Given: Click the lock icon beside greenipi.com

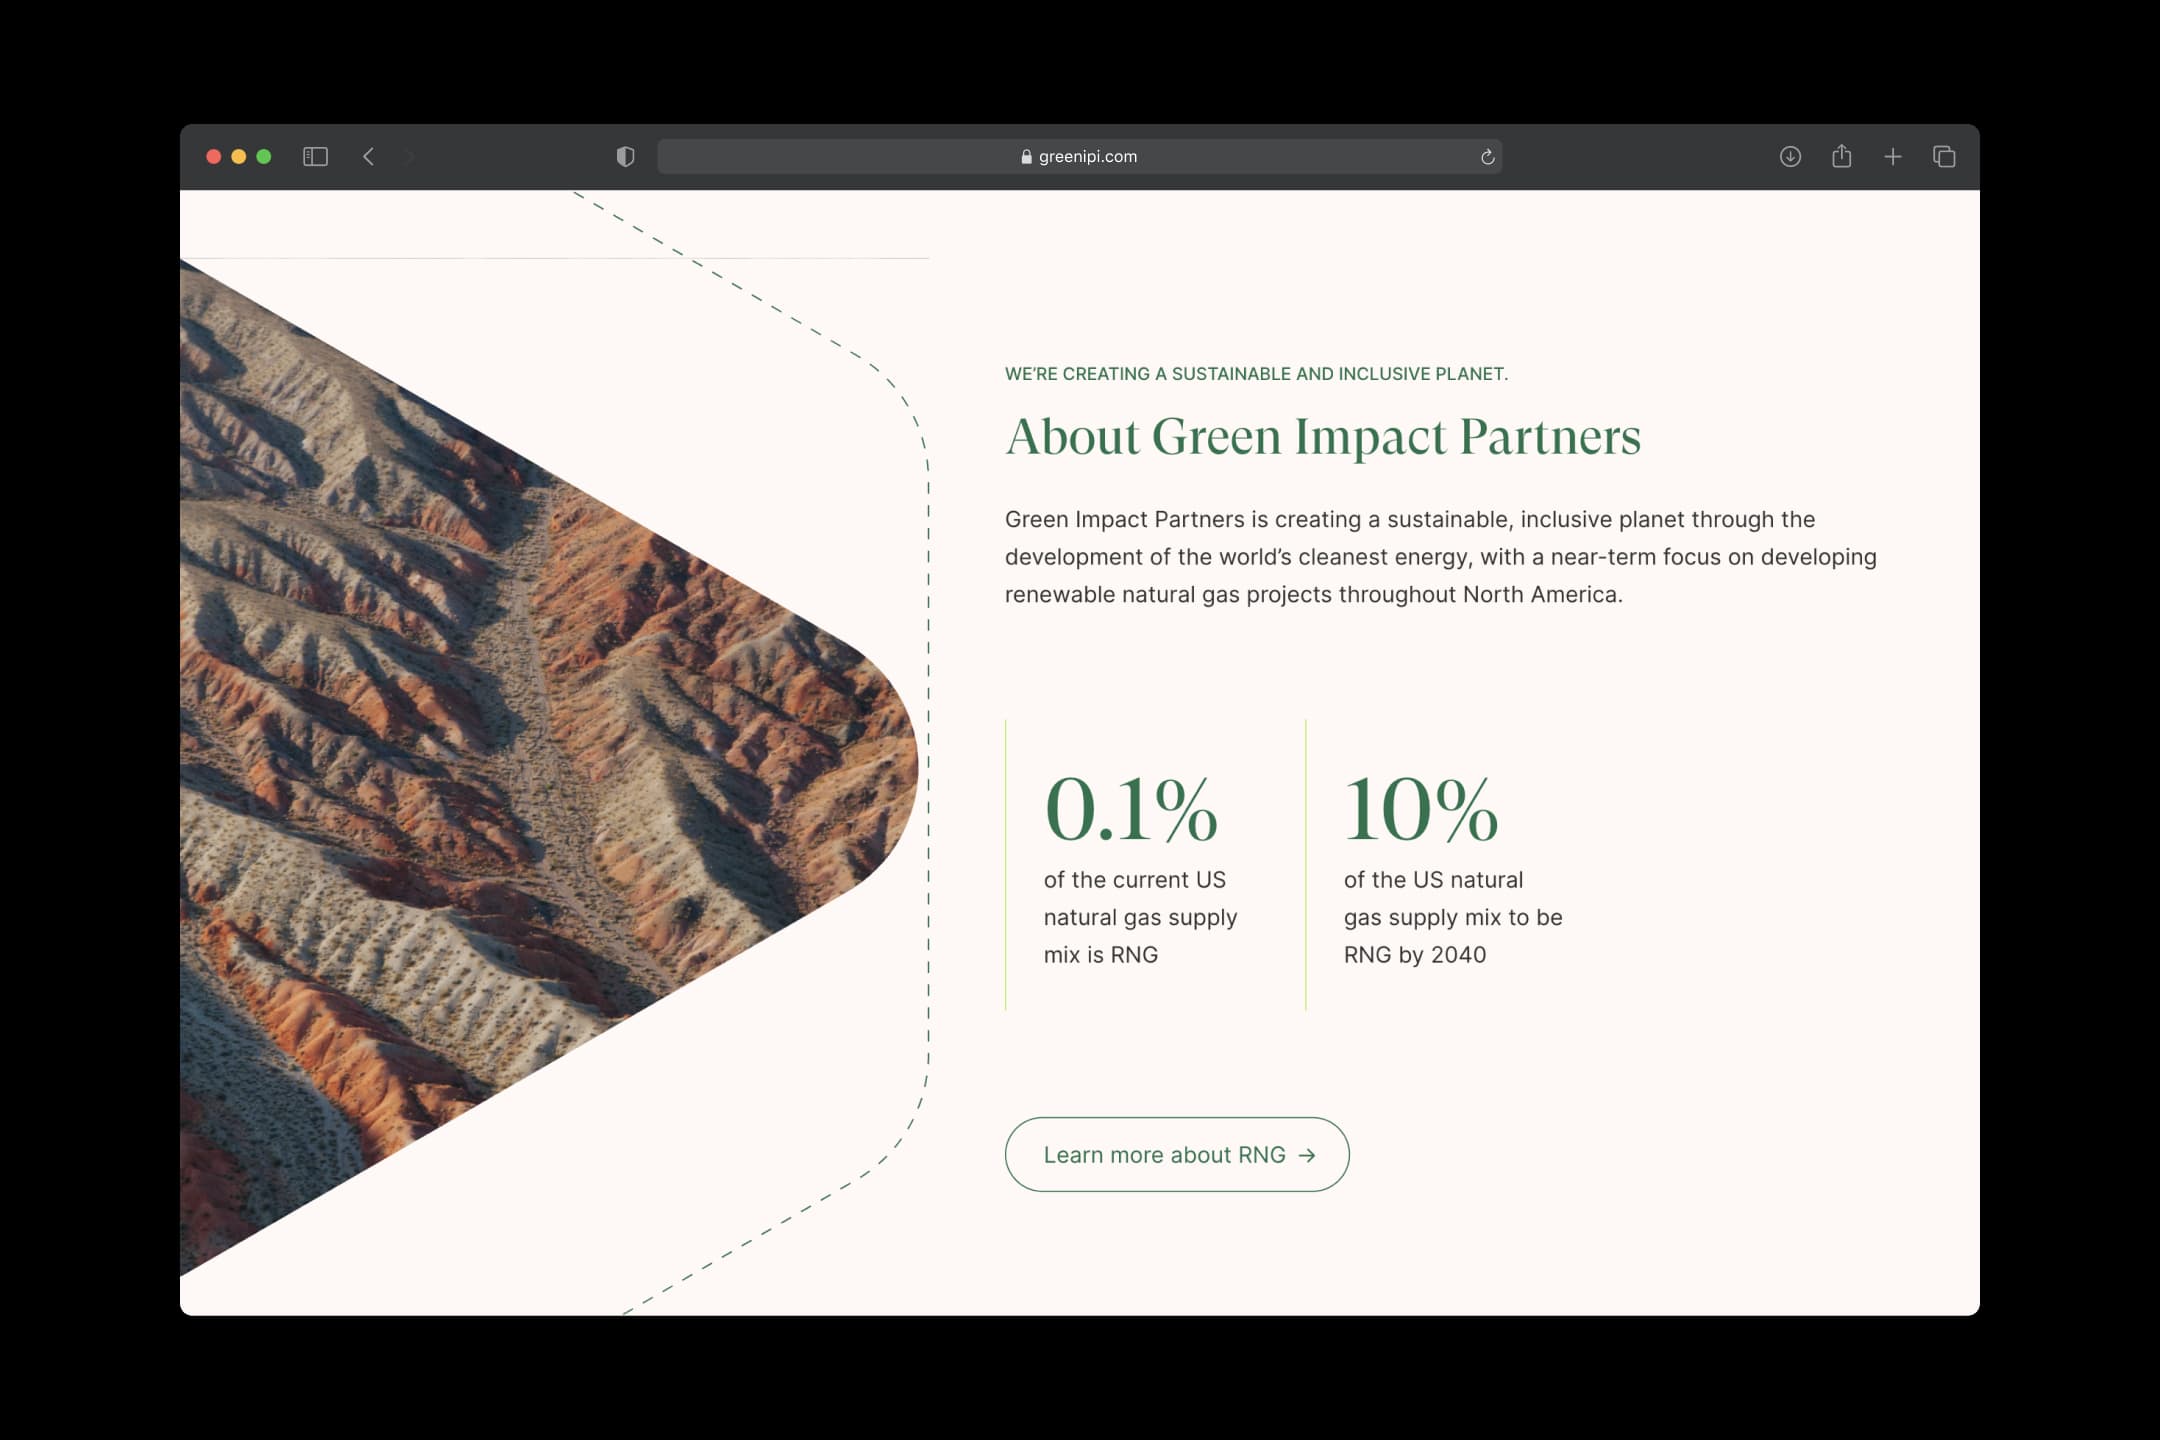Looking at the screenshot, I should point(1026,157).
